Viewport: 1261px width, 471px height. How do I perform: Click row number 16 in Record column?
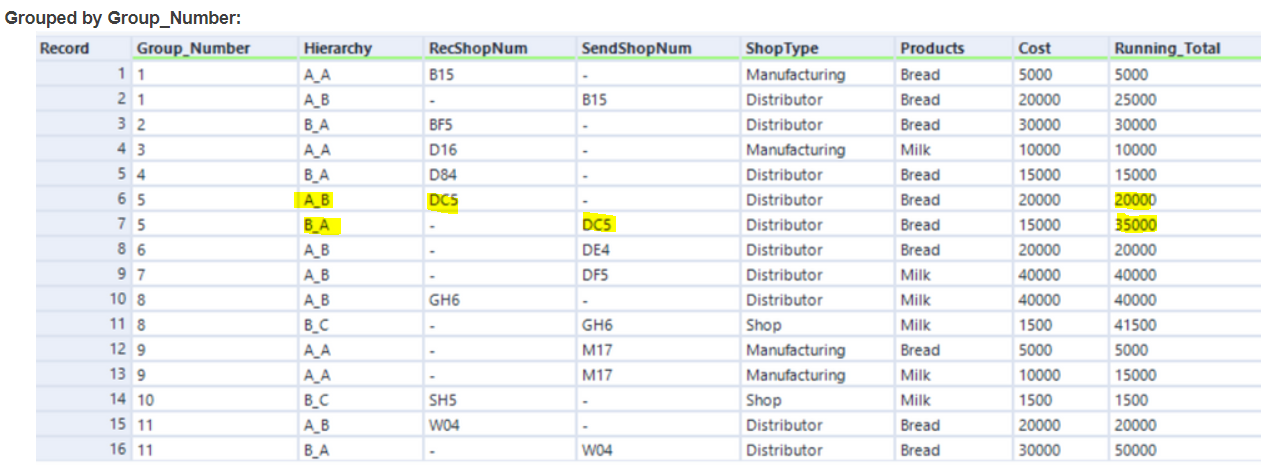[118, 450]
